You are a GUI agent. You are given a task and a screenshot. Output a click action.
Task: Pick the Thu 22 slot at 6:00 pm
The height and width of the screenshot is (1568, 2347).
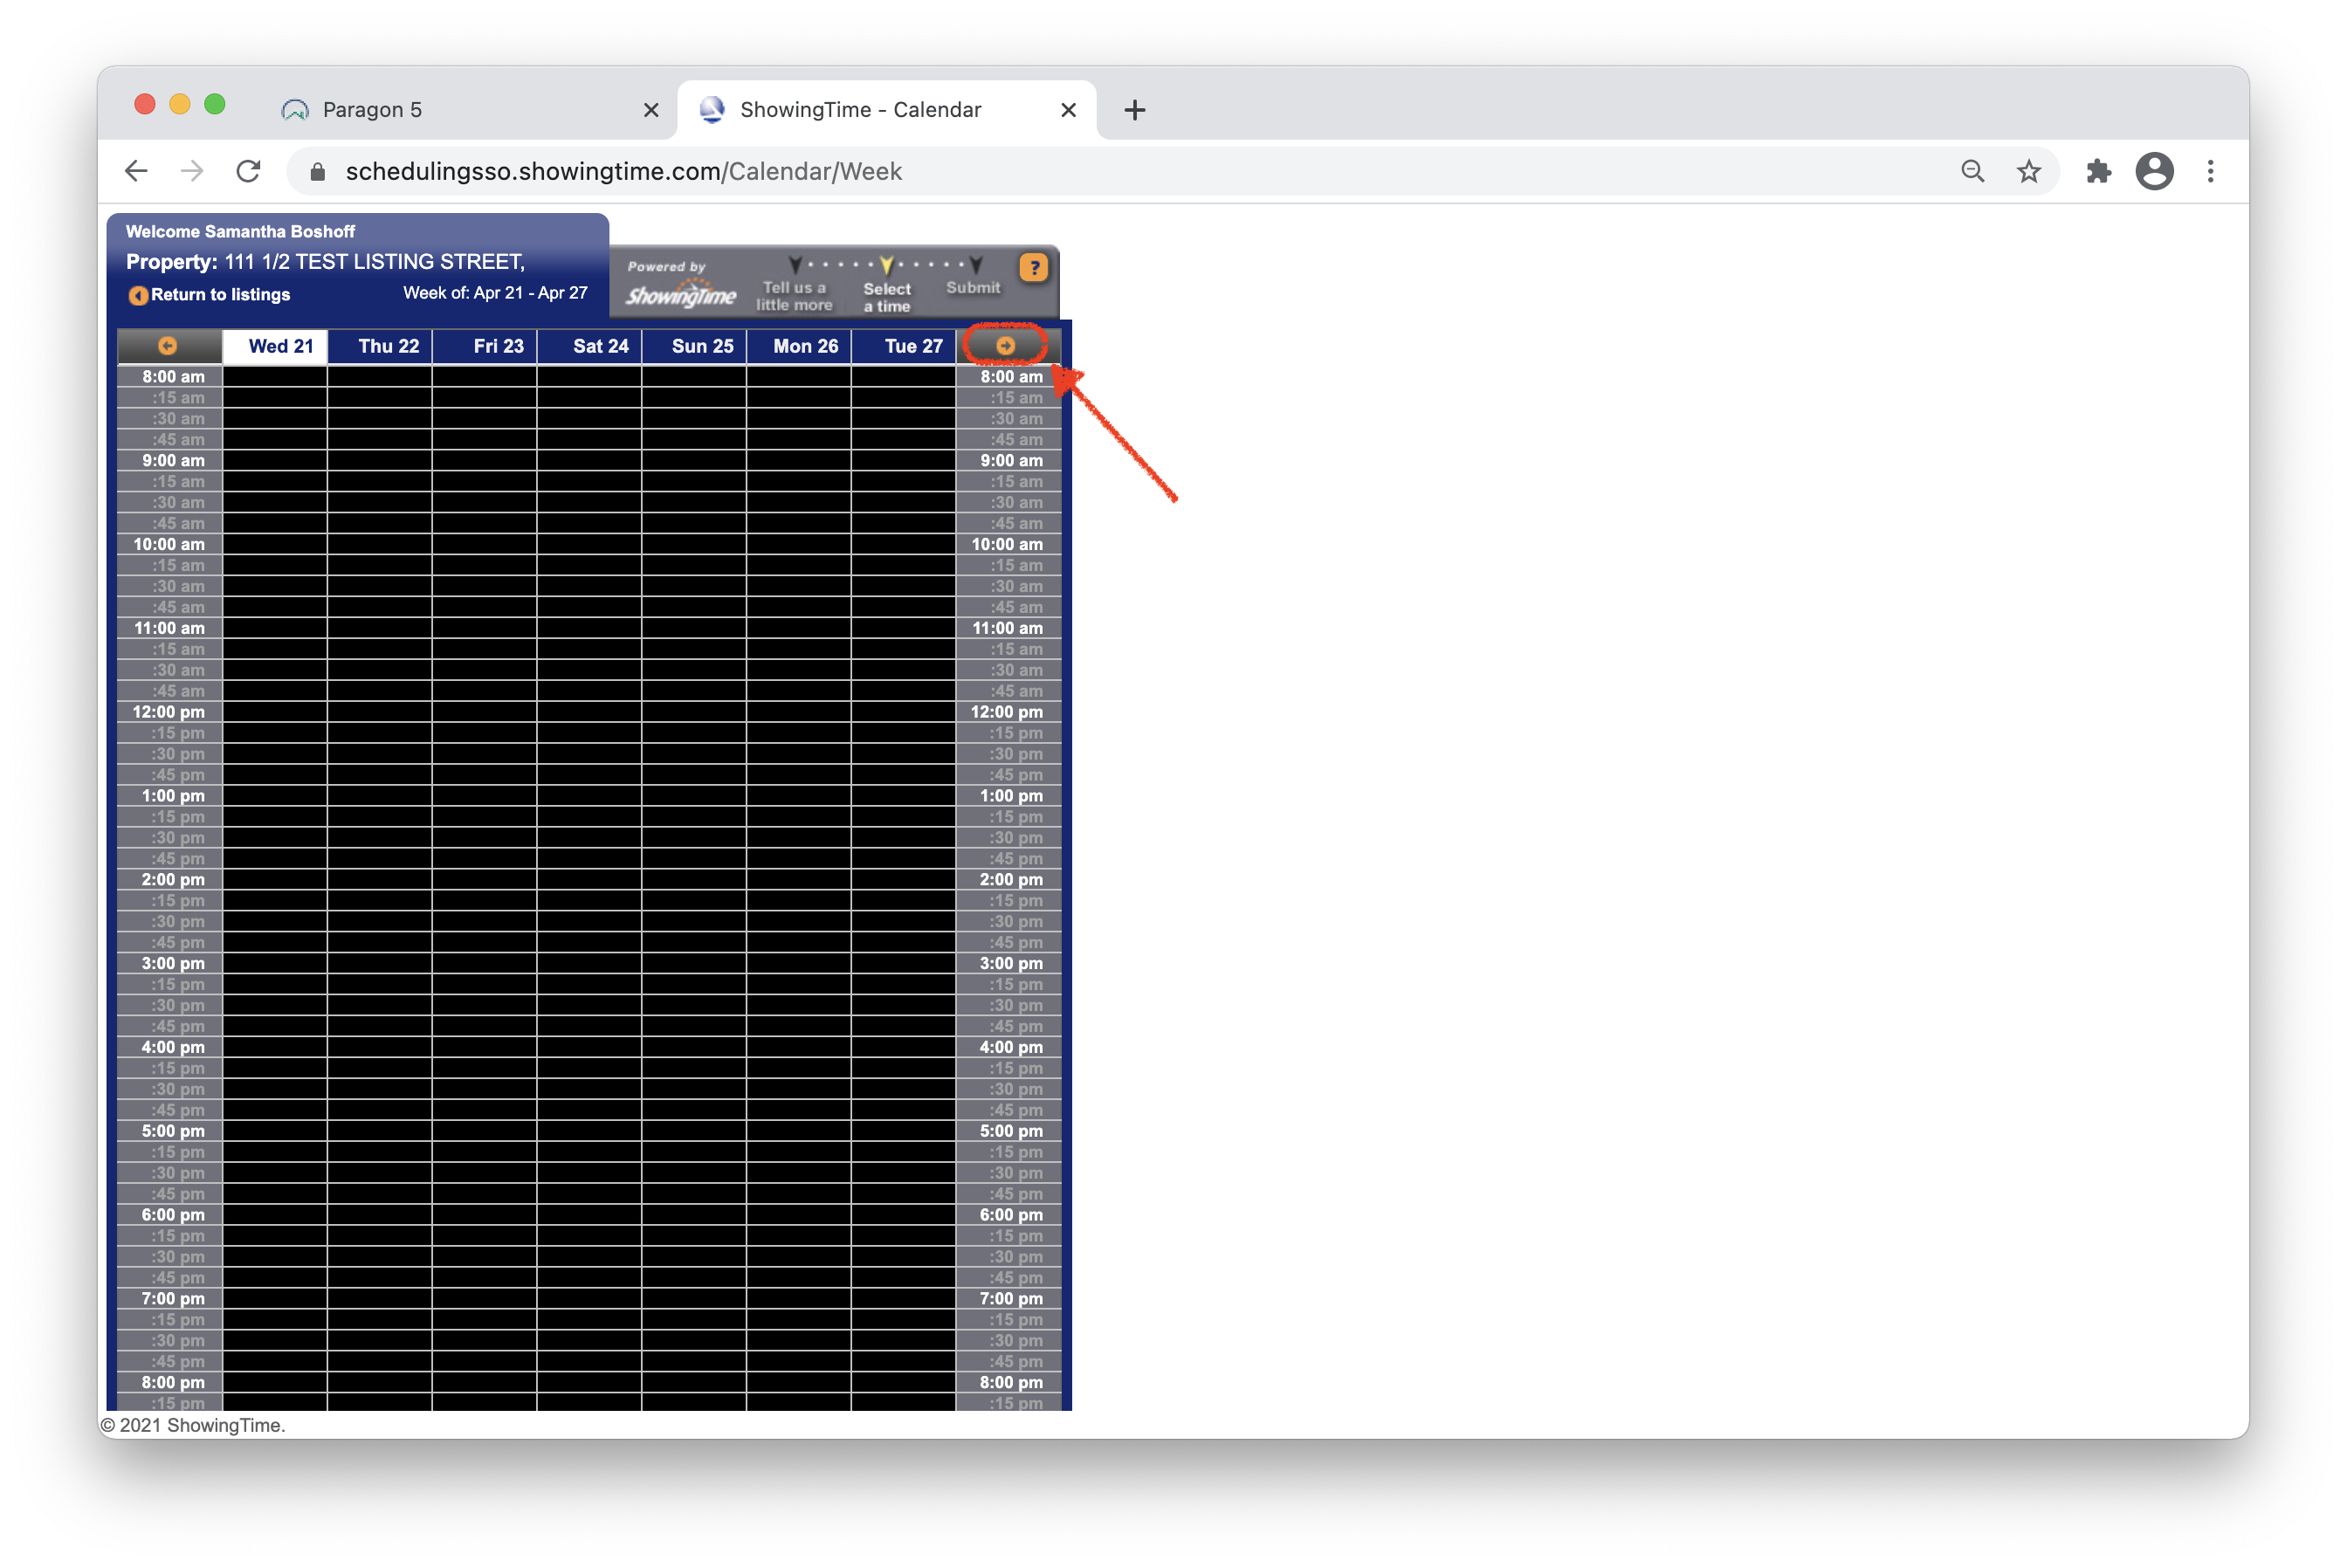(380, 1215)
